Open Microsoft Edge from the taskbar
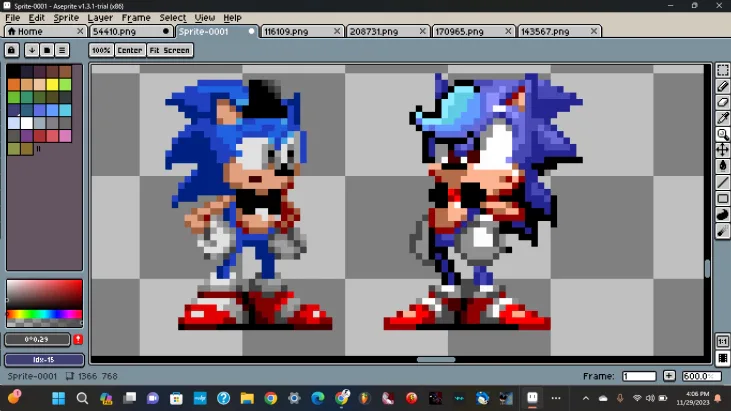The height and width of the screenshot is (411, 731). click(x=317, y=398)
